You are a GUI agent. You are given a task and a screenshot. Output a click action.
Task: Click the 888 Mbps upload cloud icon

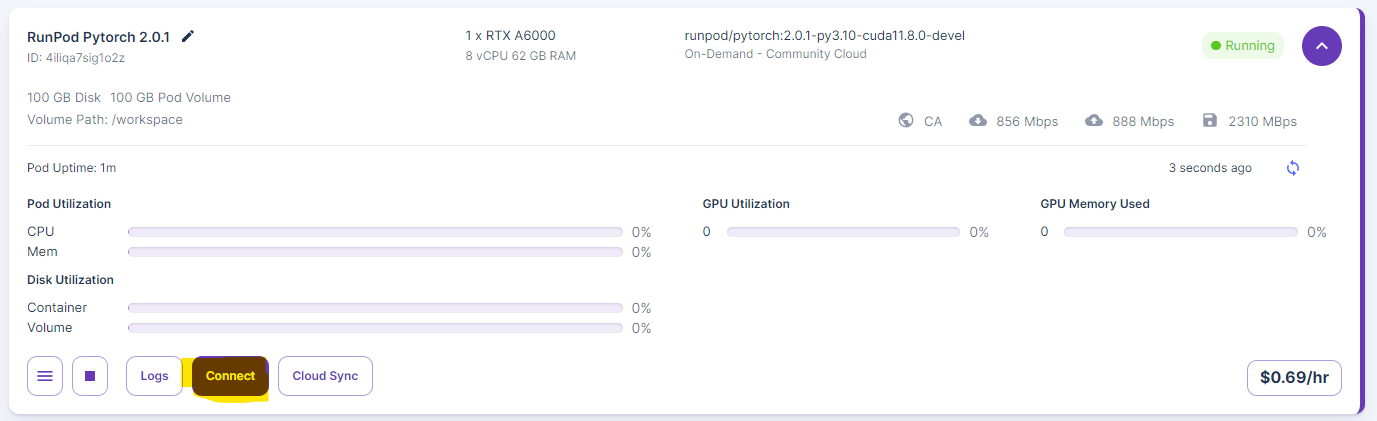coord(1094,121)
